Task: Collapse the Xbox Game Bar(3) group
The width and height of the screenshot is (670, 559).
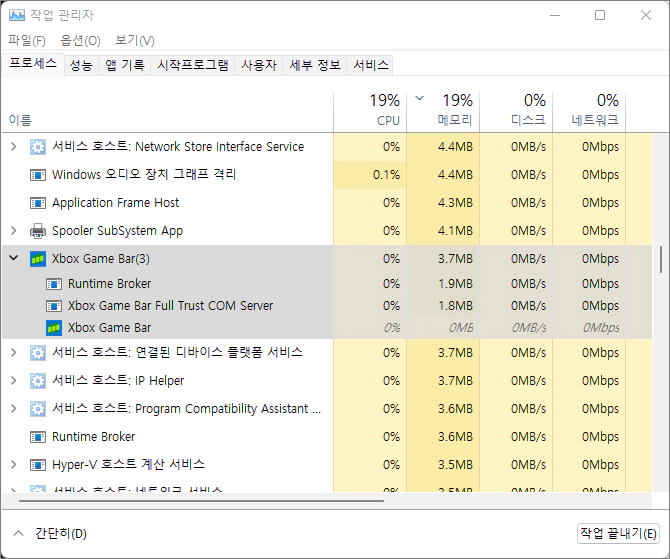Action: click(x=14, y=258)
